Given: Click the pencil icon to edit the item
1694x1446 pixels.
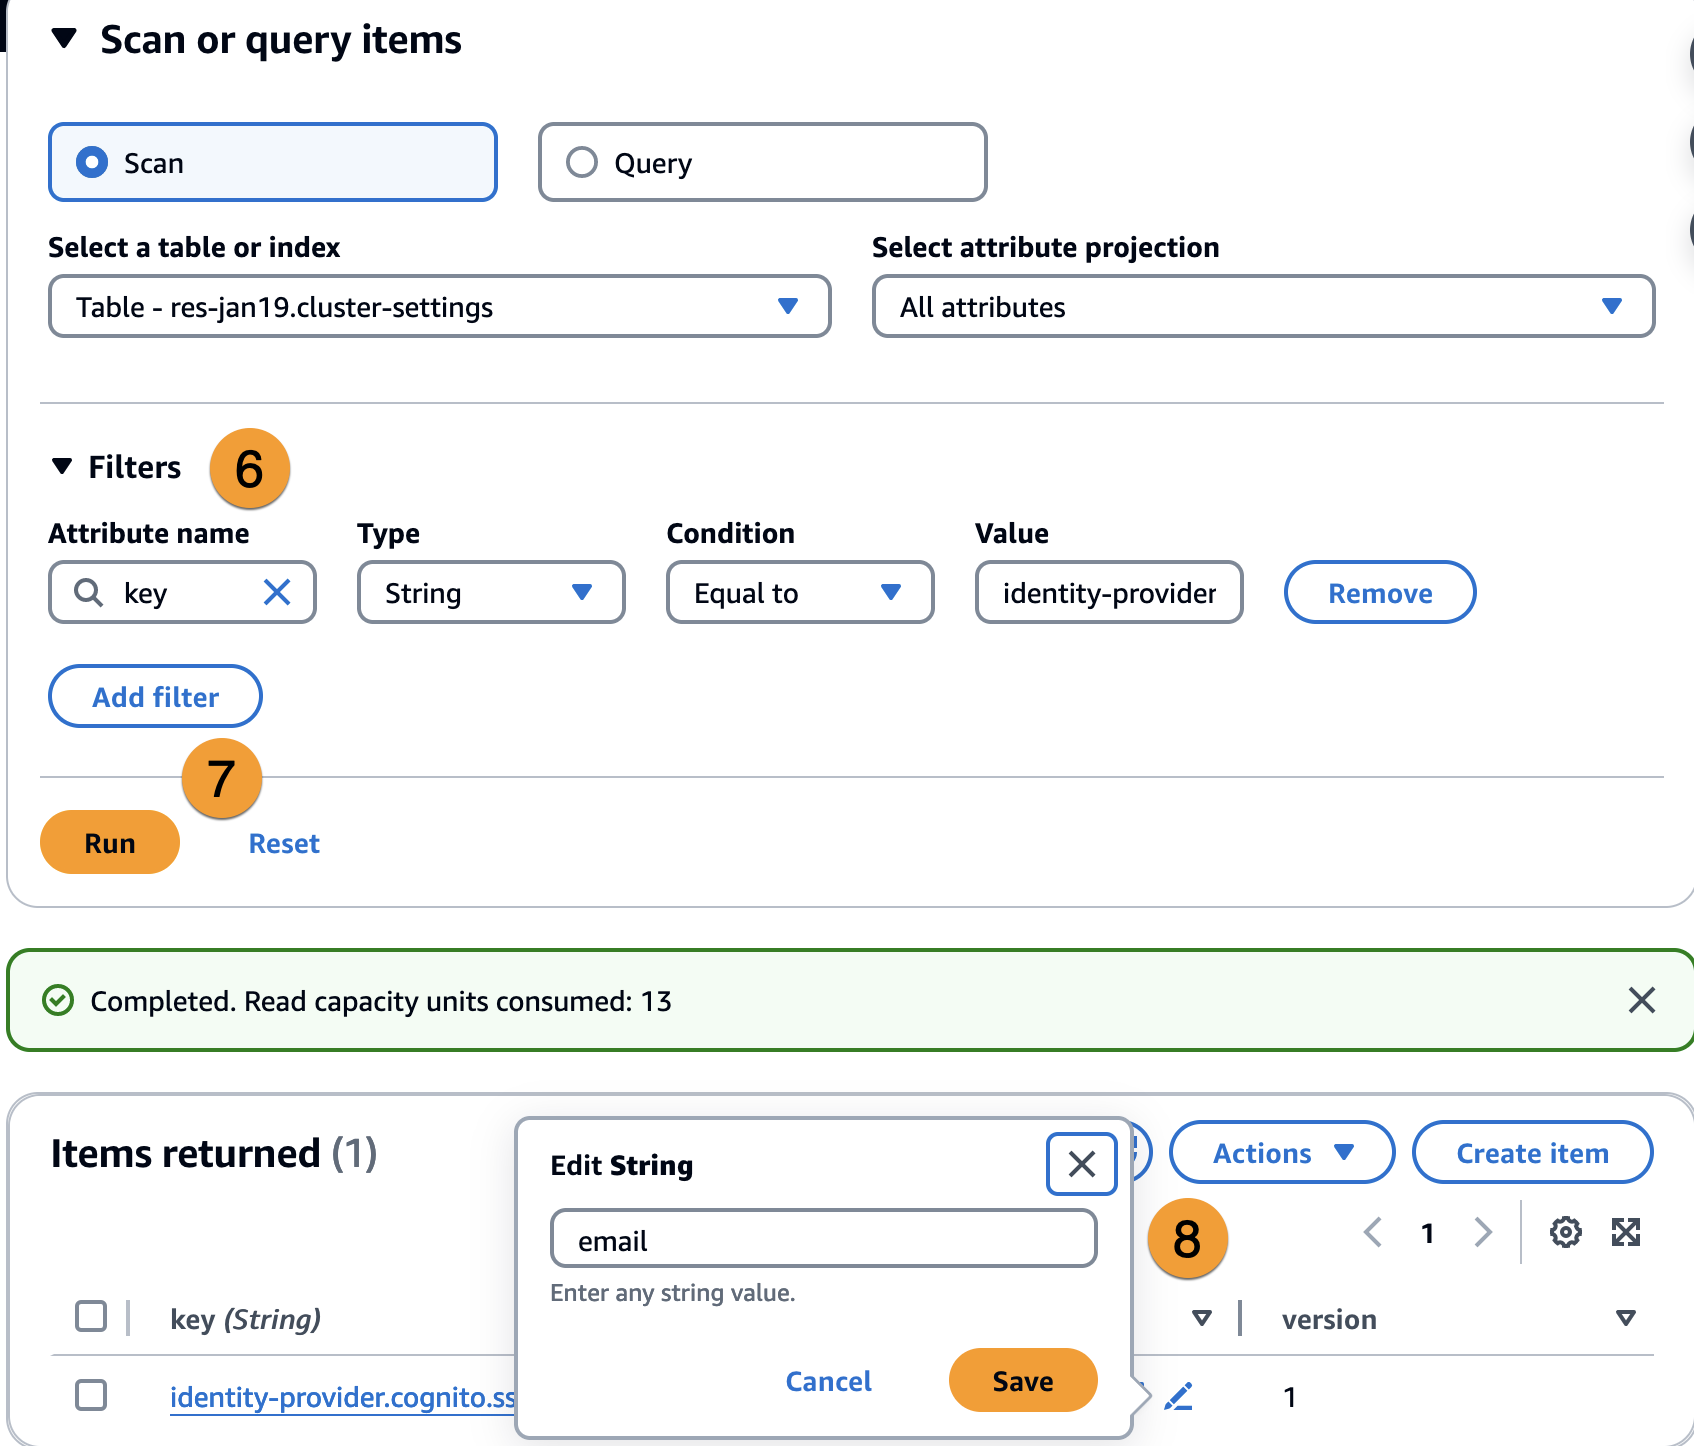Looking at the screenshot, I should 1179,1397.
